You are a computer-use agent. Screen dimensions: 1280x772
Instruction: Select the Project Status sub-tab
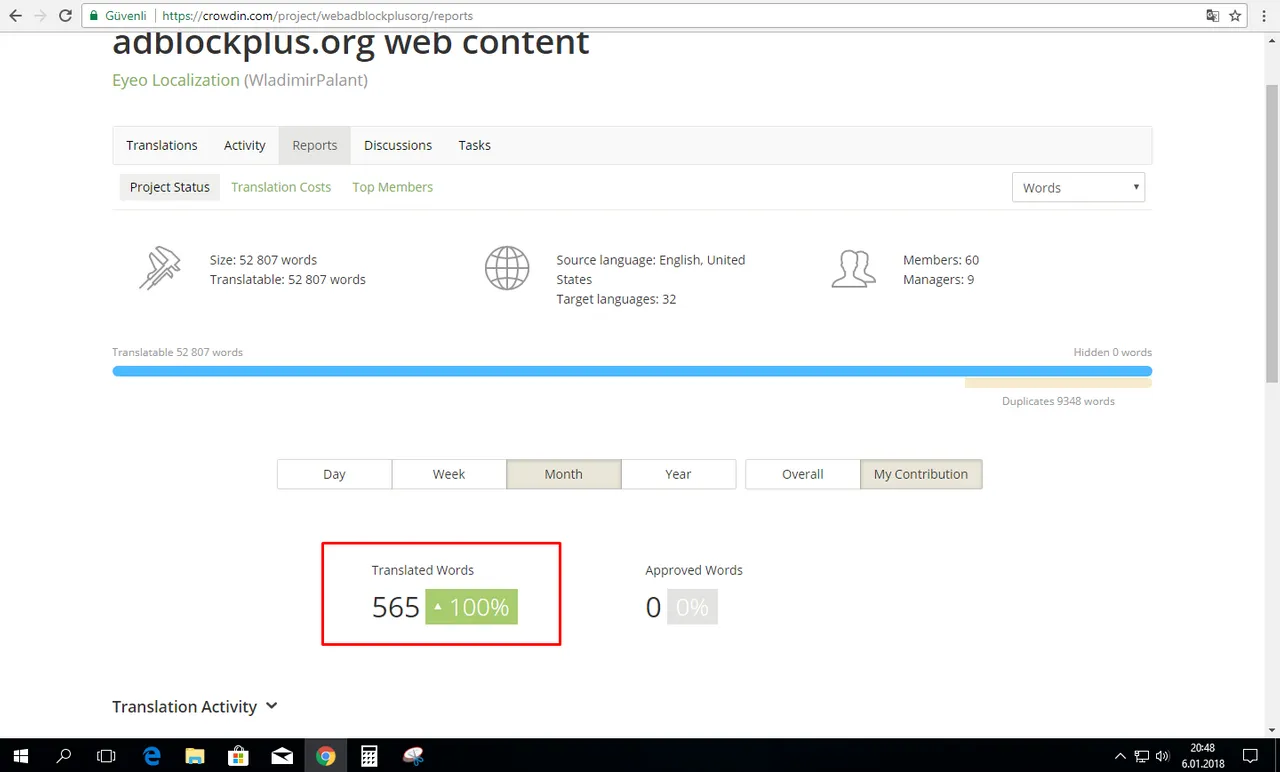coord(170,187)
